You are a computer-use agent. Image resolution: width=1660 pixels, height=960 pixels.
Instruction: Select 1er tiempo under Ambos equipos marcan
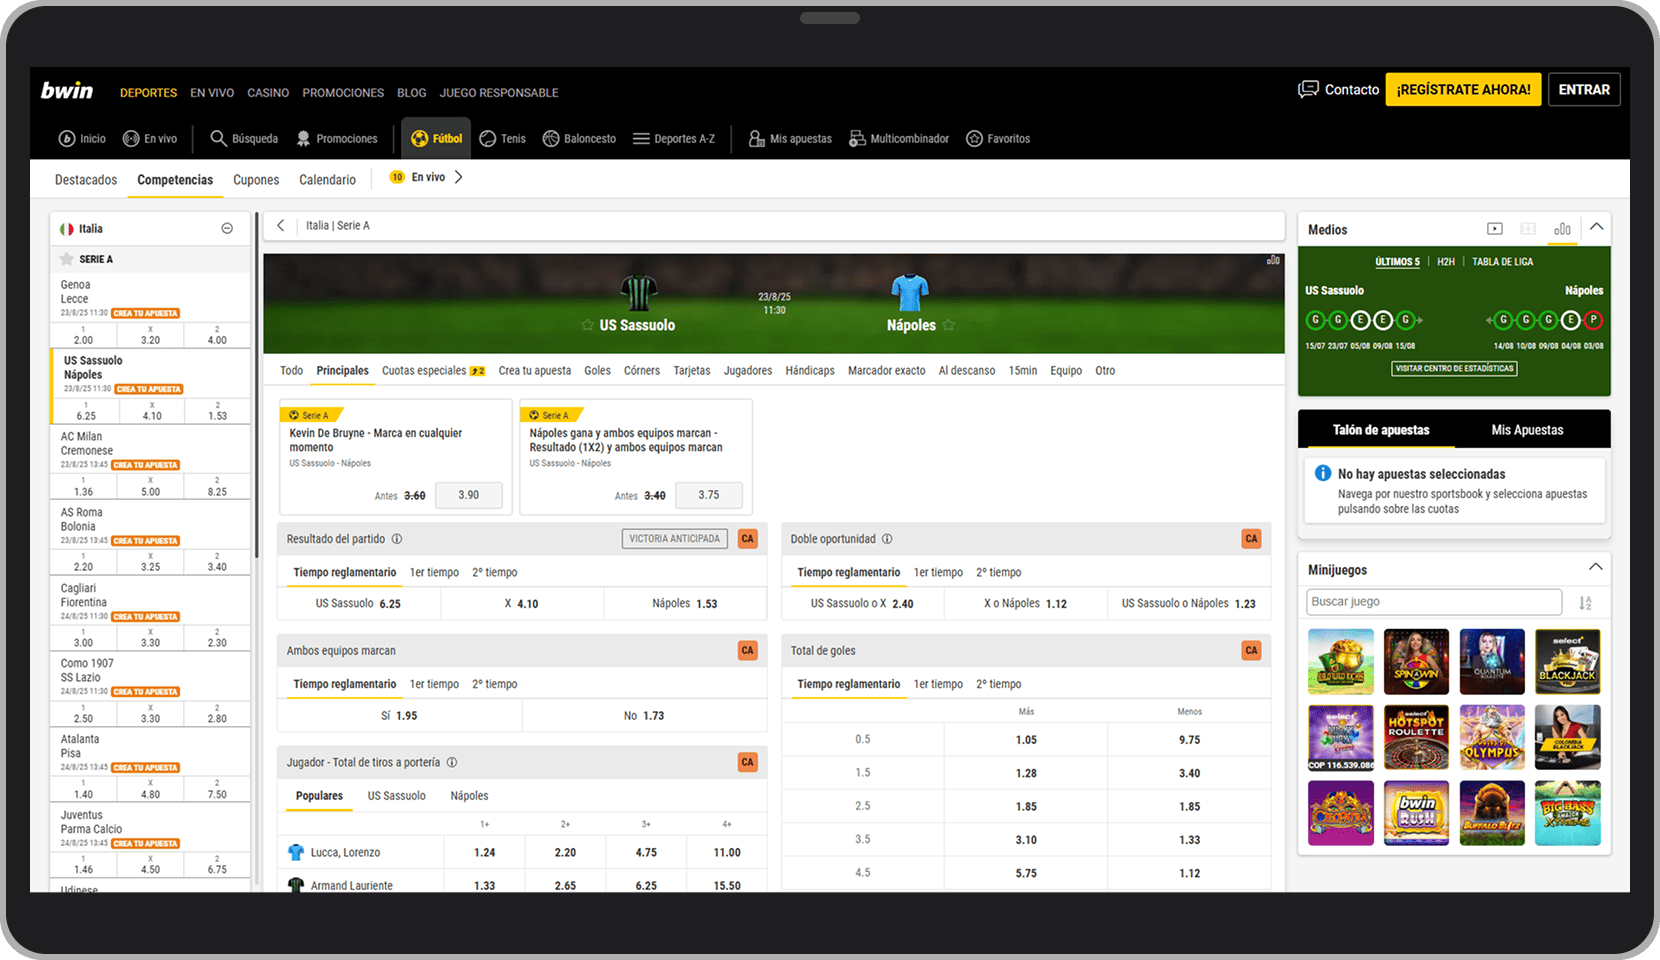434,685
